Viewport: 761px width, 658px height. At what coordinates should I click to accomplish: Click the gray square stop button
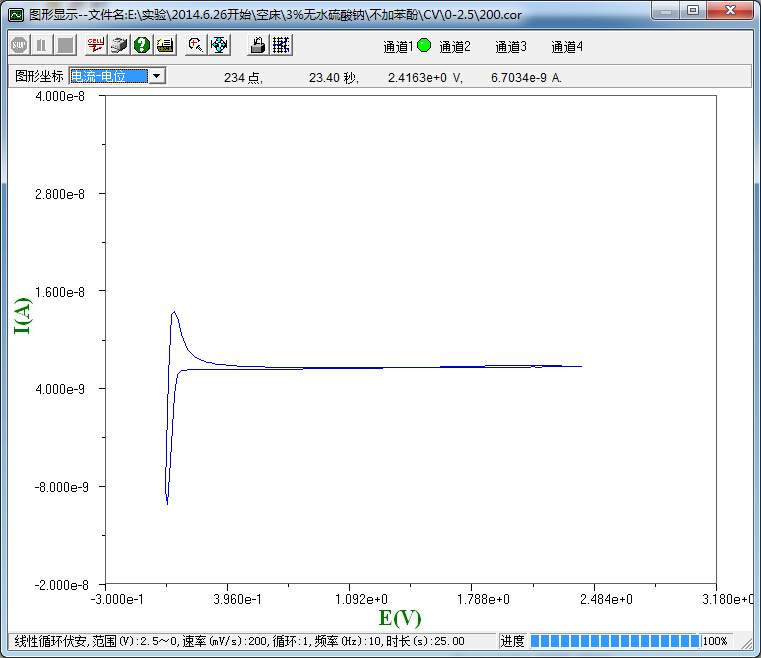(65, 46)
